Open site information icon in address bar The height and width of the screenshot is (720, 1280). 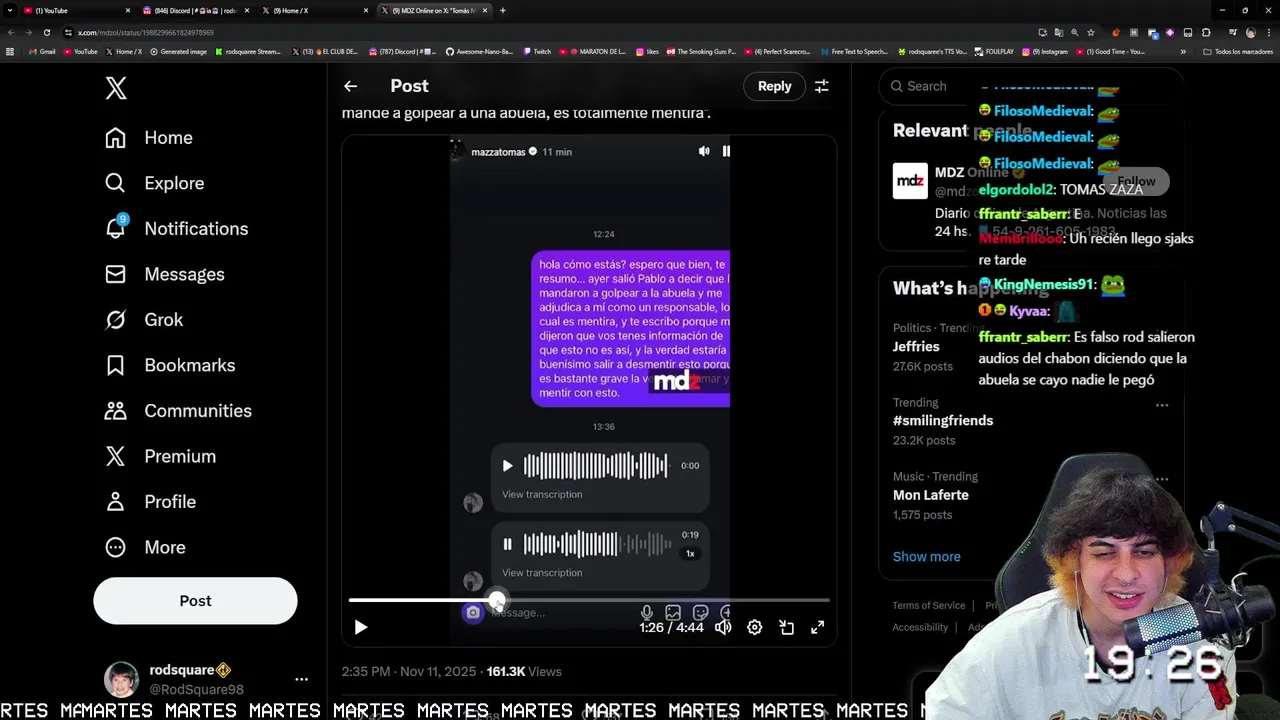[x=68, y=32]
